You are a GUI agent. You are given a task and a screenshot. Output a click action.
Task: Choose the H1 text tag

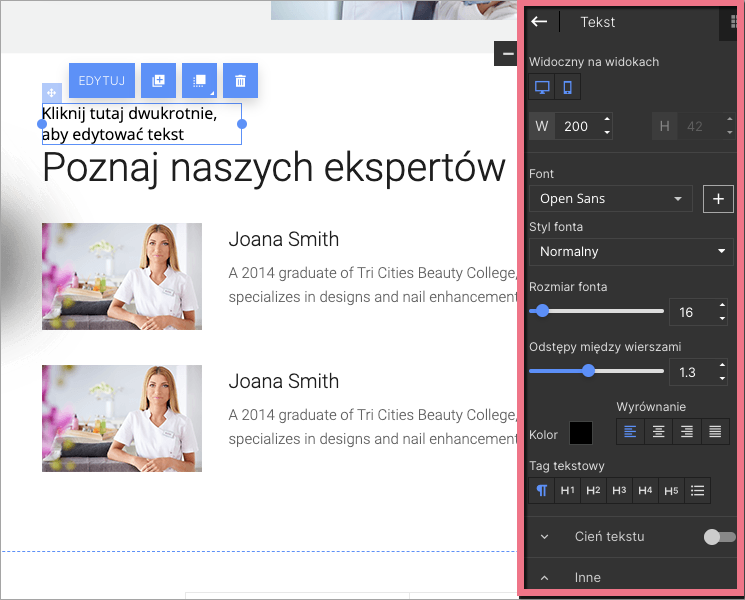568,490
